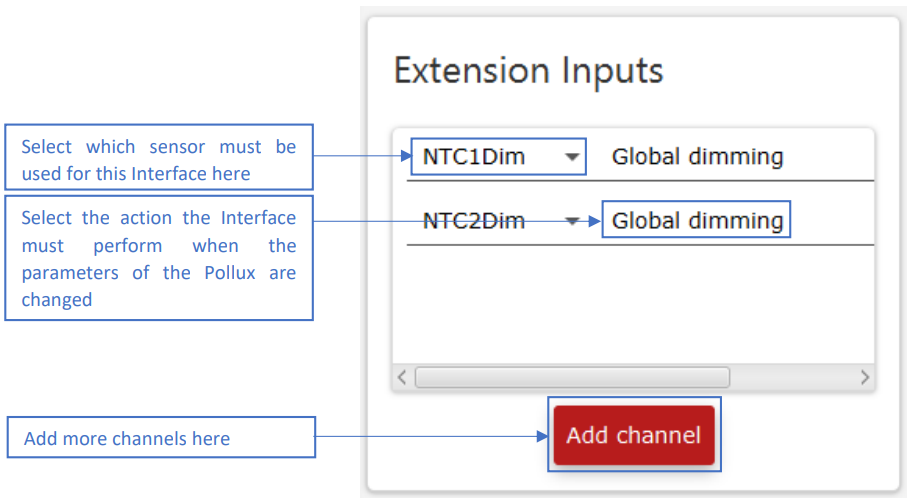Click the red Add channel button
Viewport: 907px width, 498px height.
click(634, 435)
